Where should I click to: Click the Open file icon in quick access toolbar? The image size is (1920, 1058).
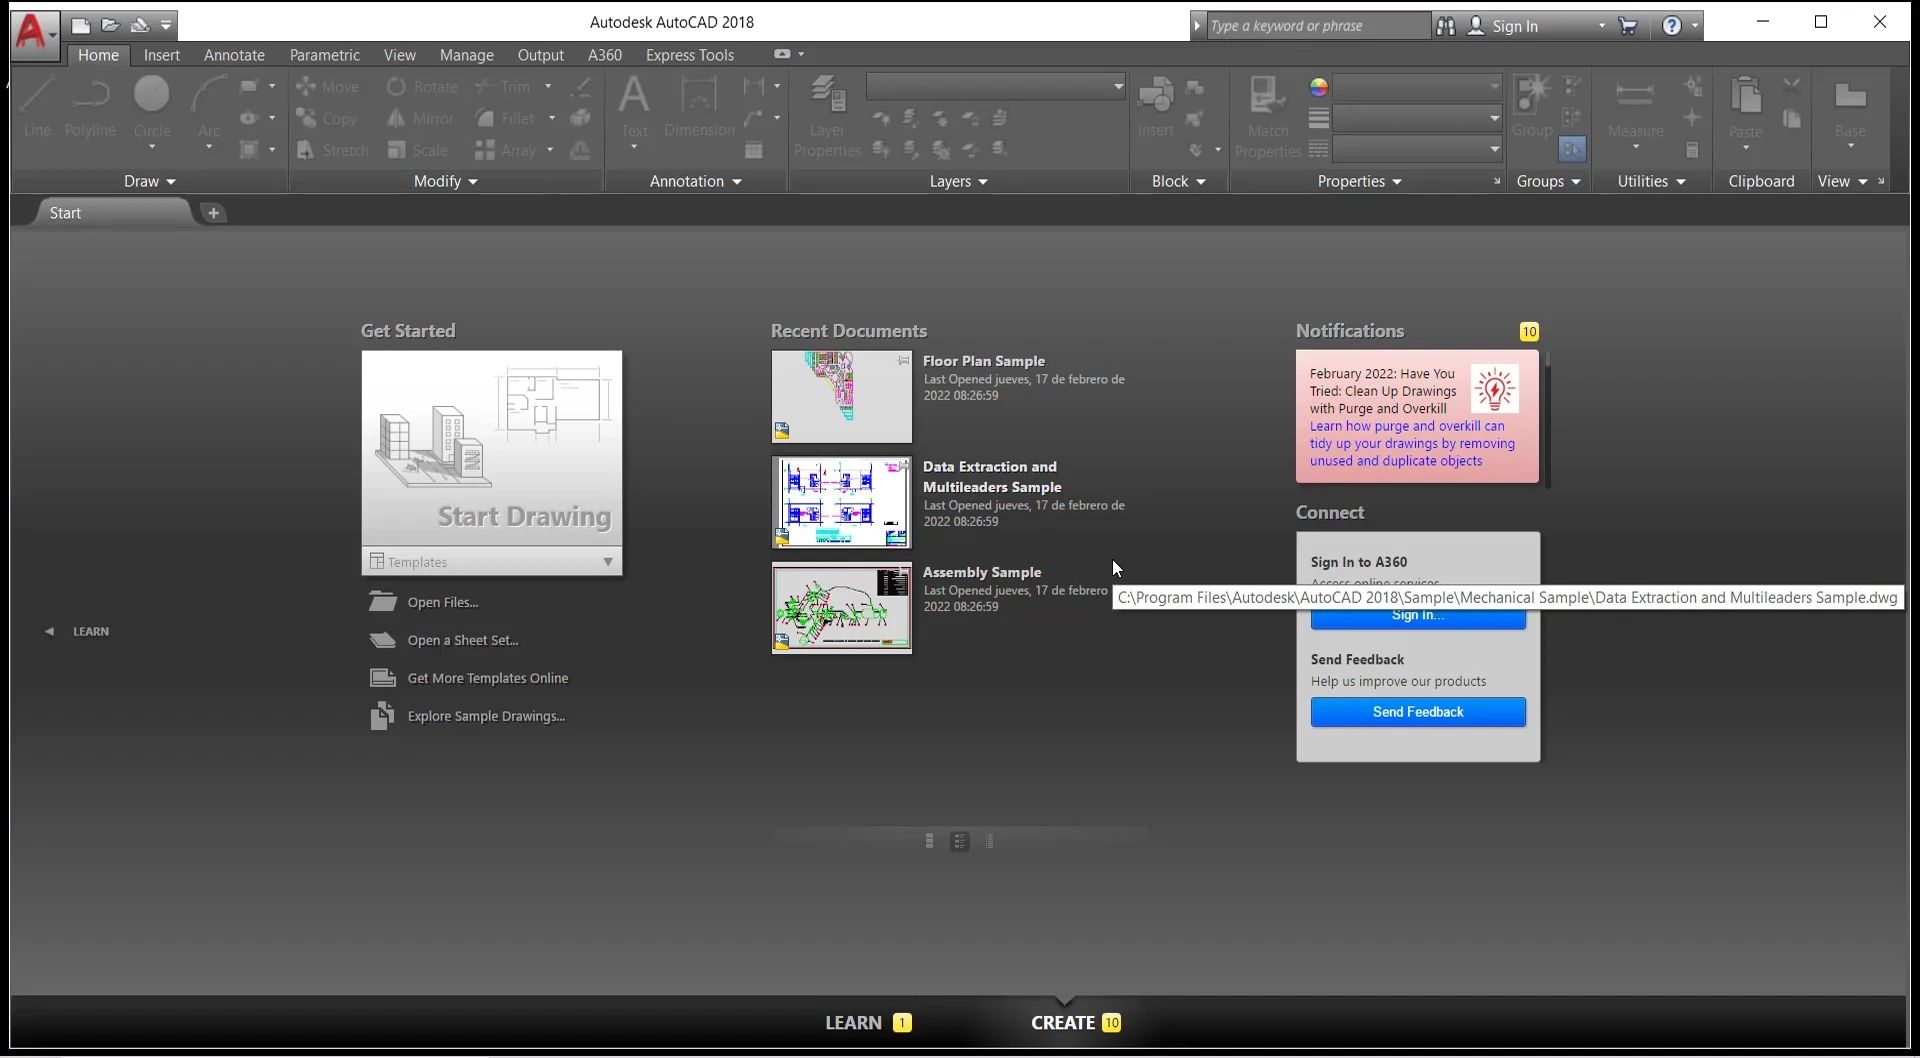click(x=110, y=25)
